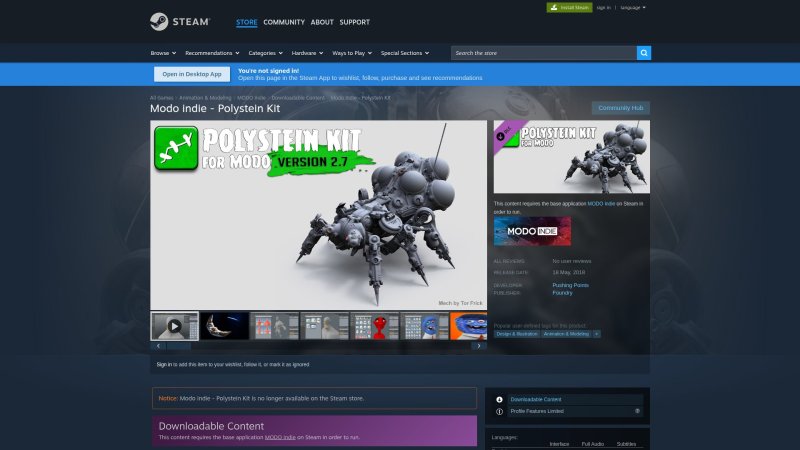The width and height of the screenshot is (800, 450).
Task: Open the Ways to Play dropdown
Action: pos(352,53)
